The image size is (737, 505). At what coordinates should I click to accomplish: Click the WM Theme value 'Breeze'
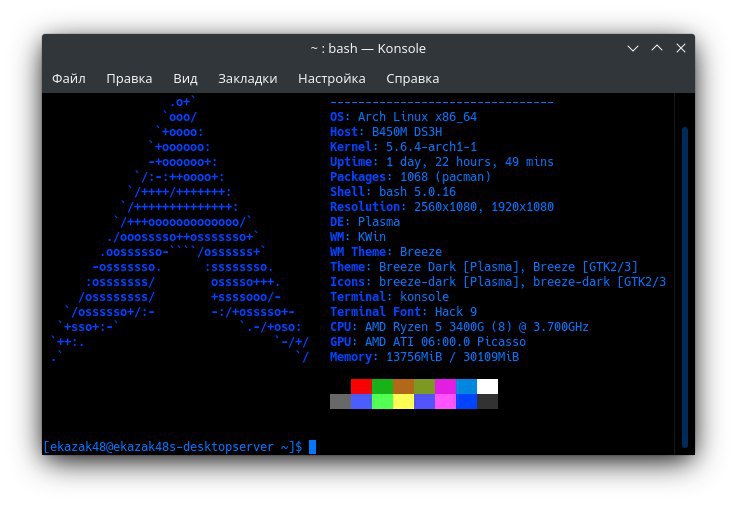pos(421,252)
